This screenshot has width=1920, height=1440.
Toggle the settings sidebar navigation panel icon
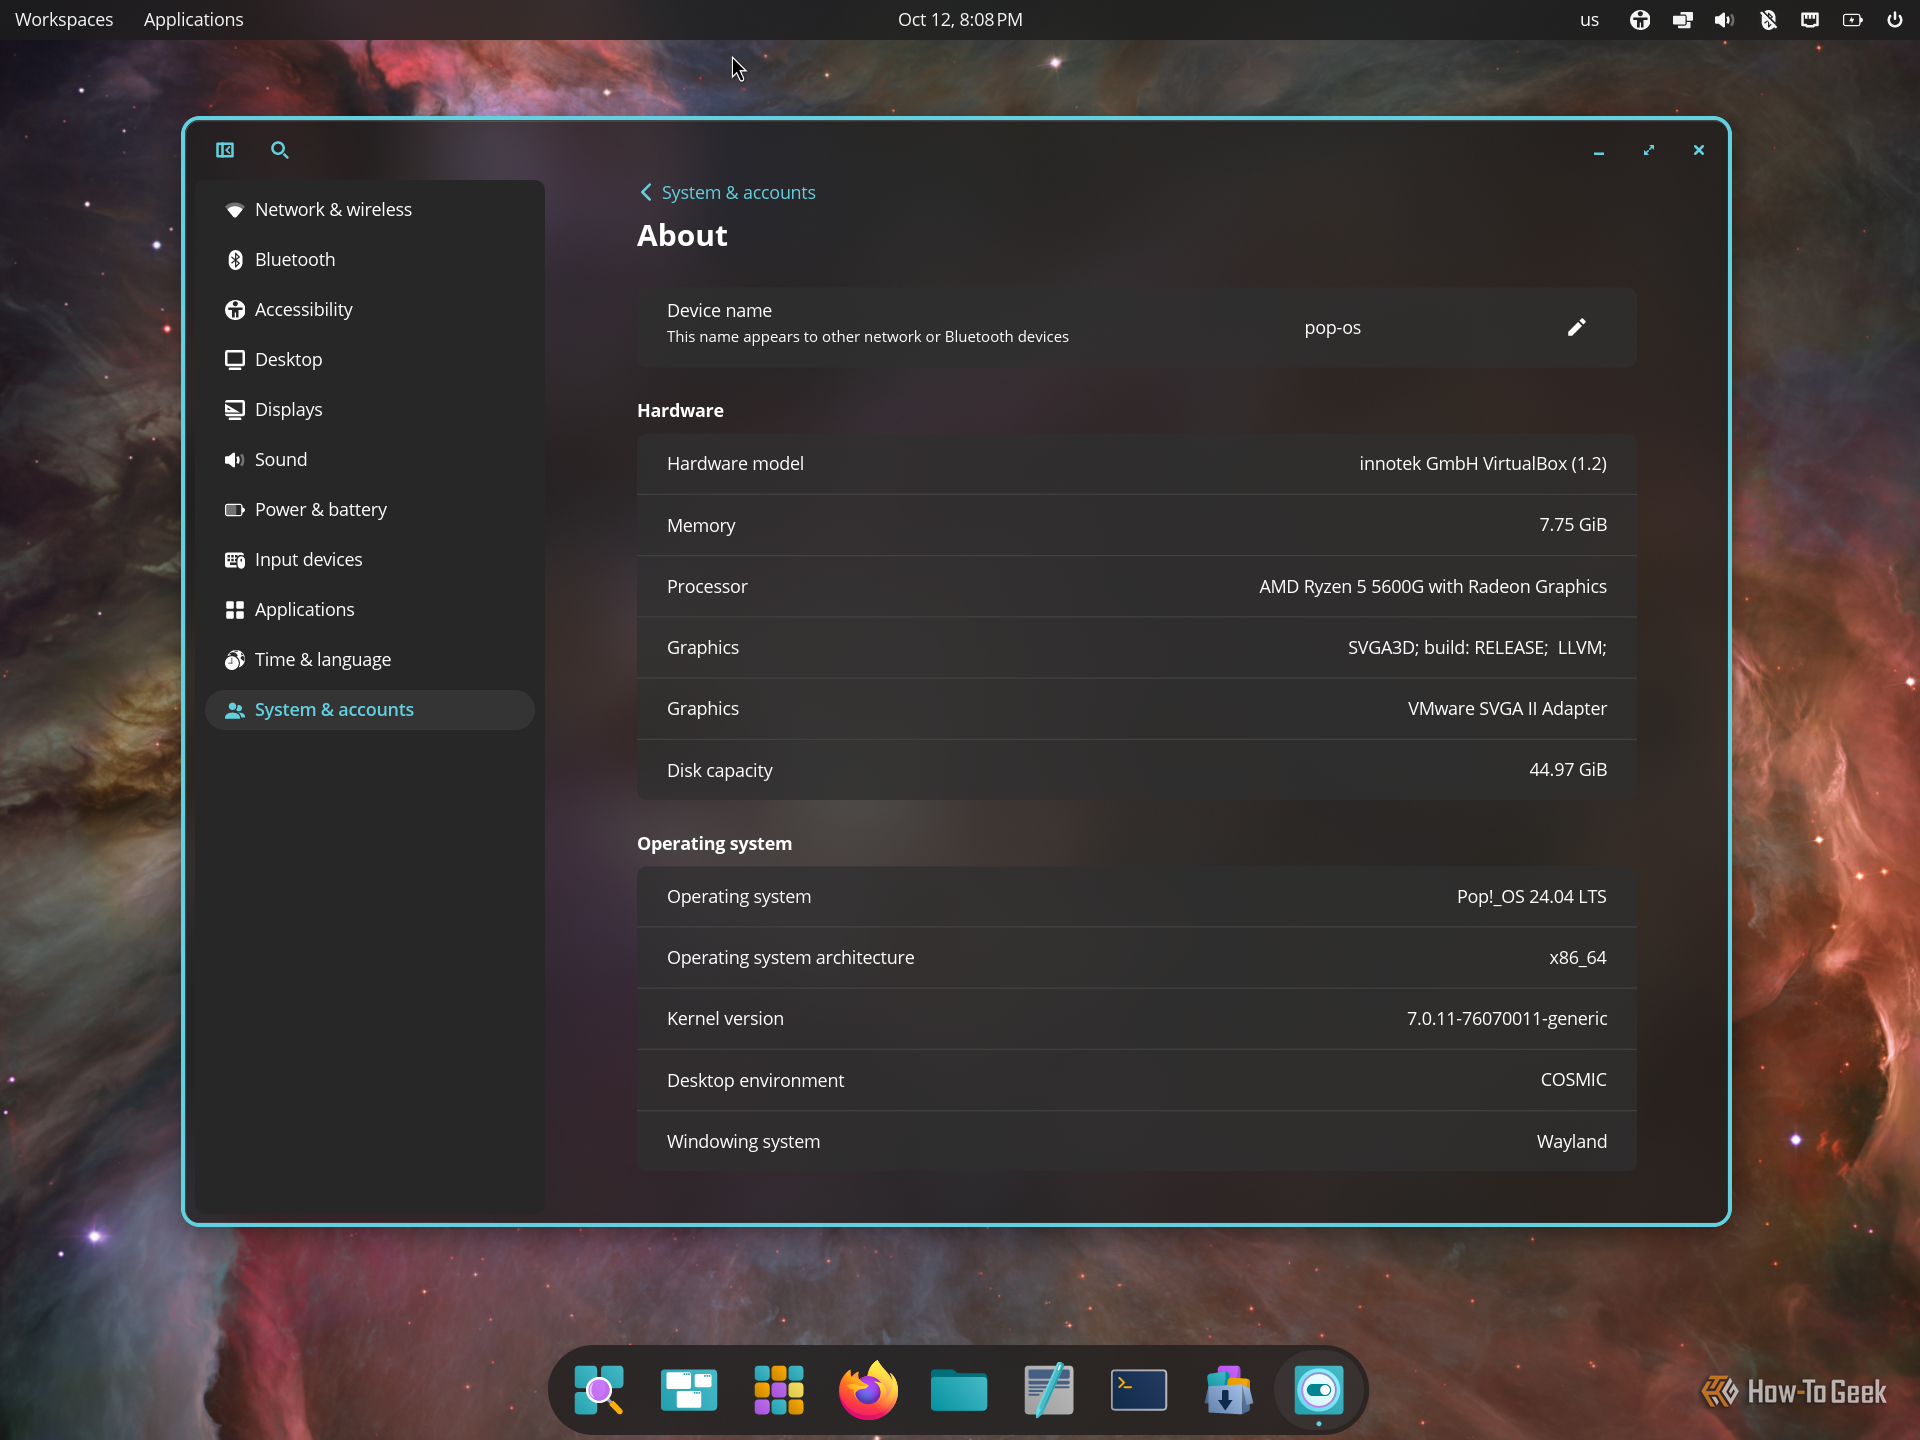tap(225, 150)
